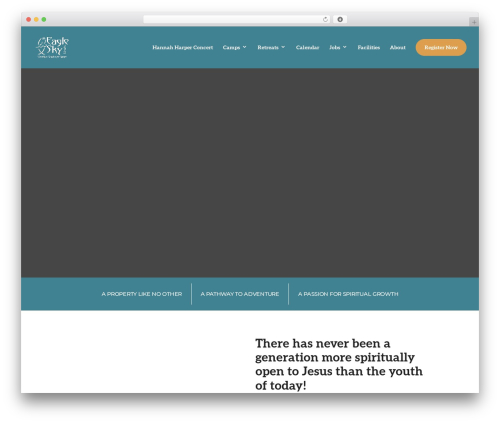Navigate to the Facilities page
Image resolution: width=500 pixels, height=423 pixels.
point(369,47)
